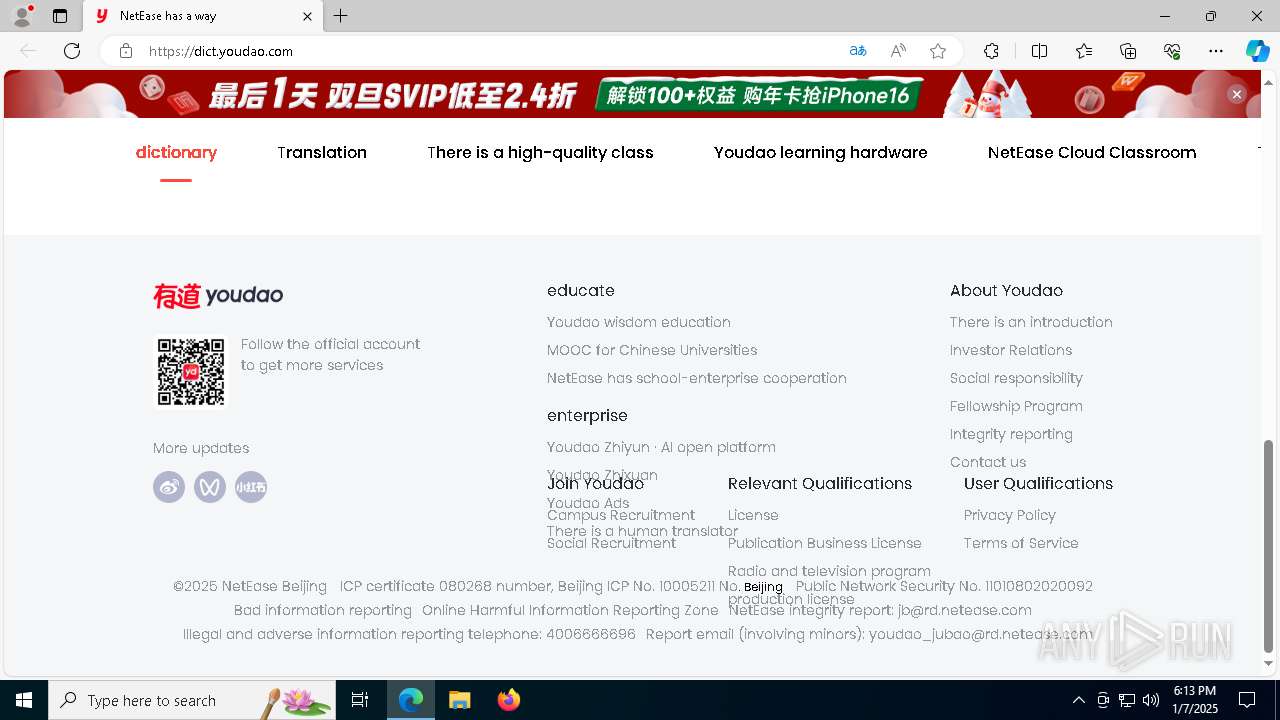Click the address bar URL field

490,51
